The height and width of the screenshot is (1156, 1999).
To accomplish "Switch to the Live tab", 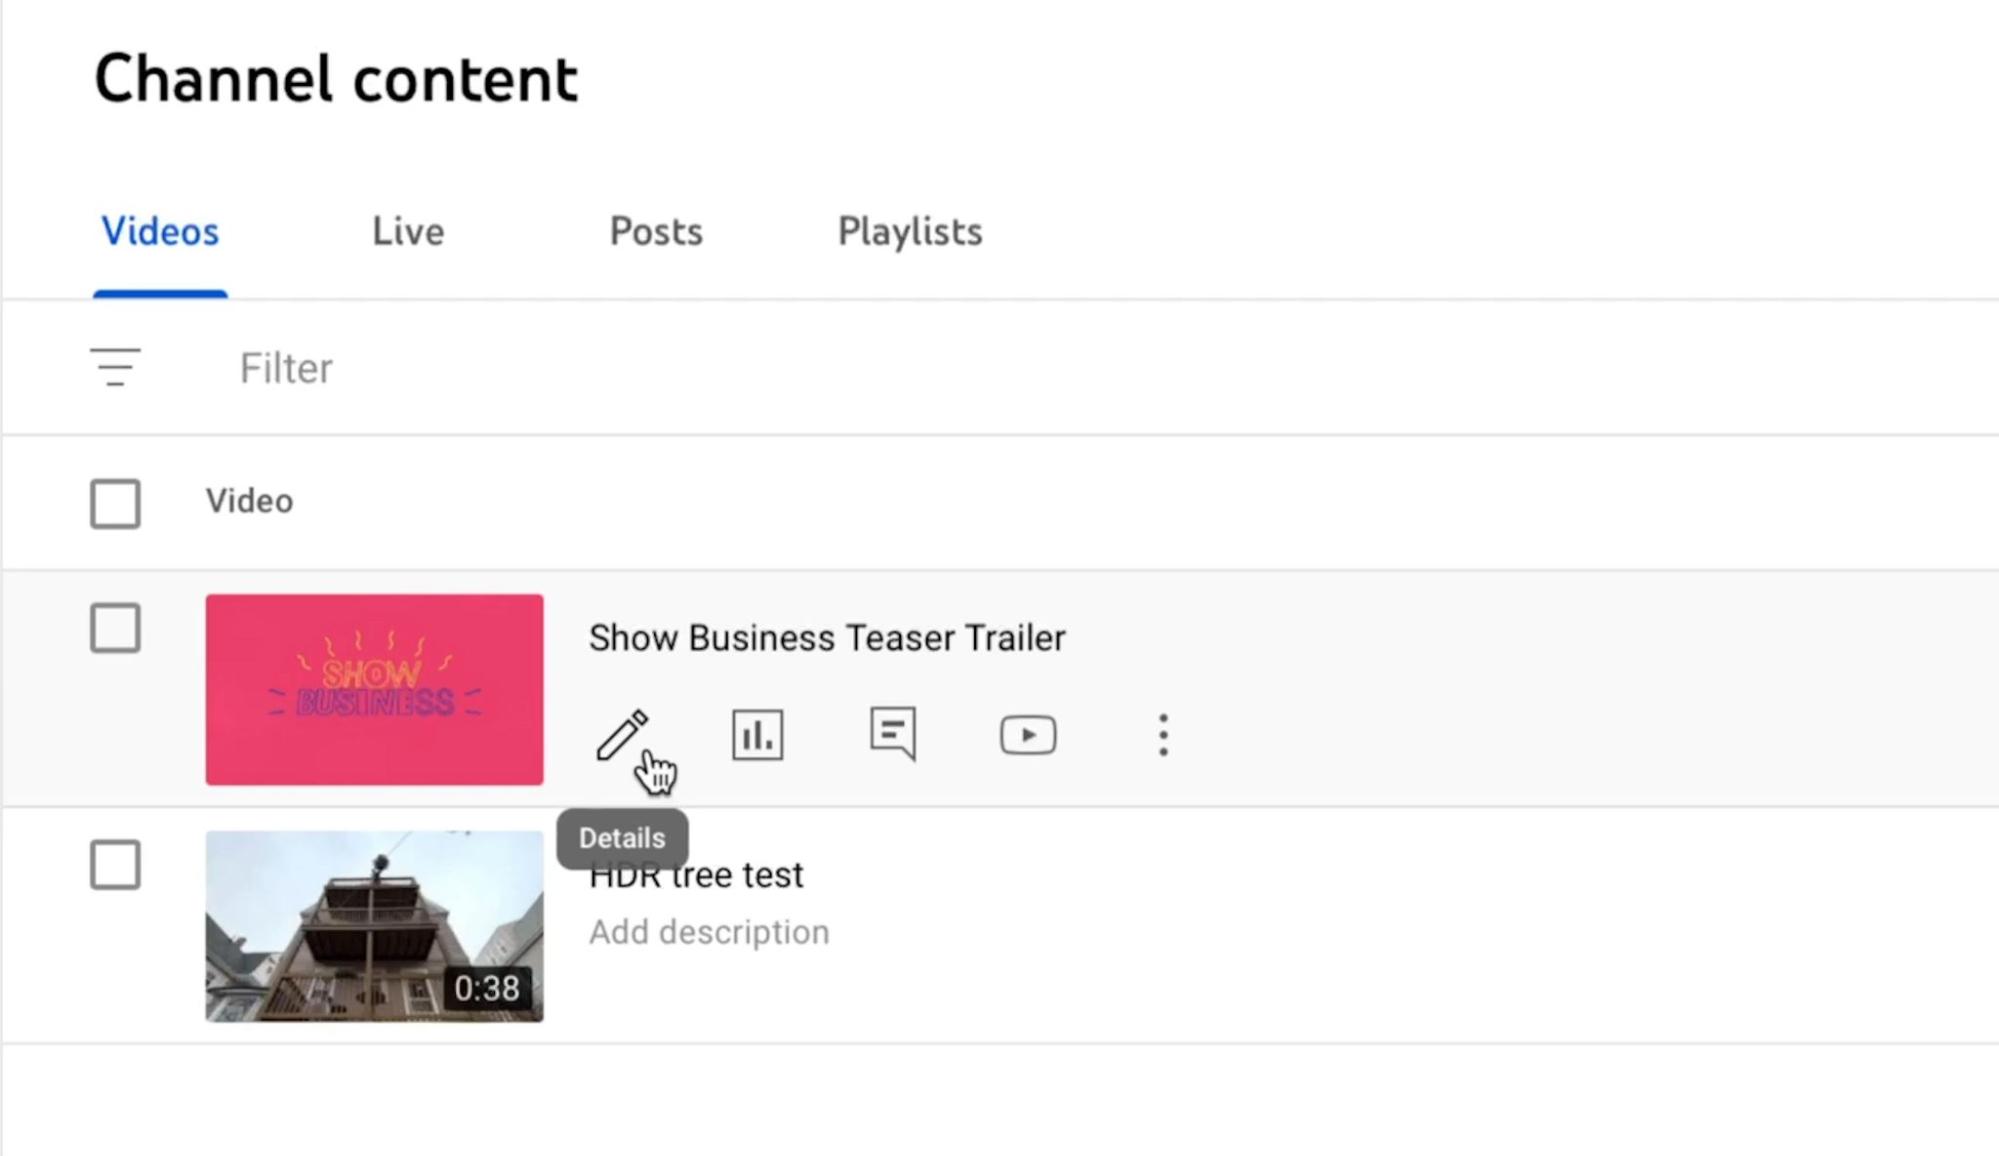I will point(408,232).
